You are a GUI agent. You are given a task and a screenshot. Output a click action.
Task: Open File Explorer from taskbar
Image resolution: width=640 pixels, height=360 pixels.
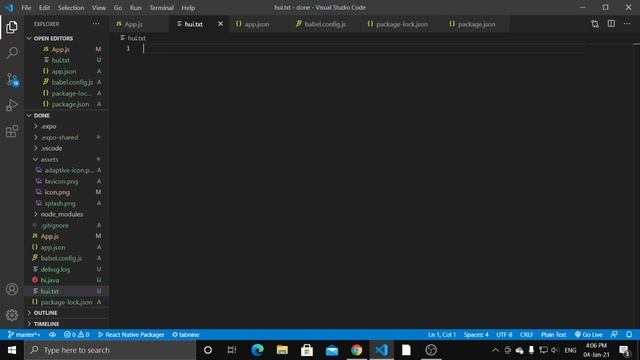click(x=282, y=350)
